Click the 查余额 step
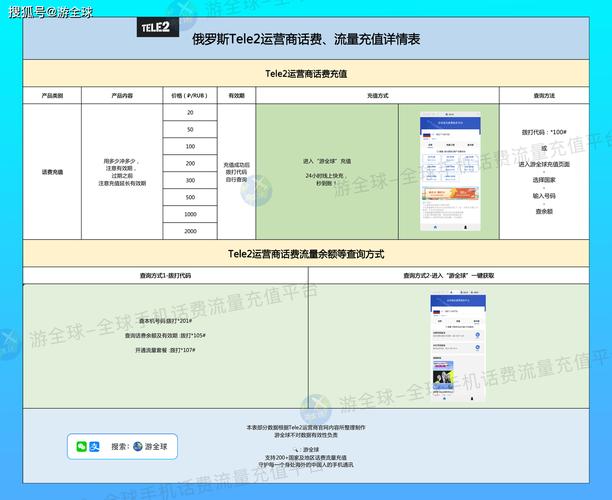Viewport: 612px width, 500px height. (544, 211)
